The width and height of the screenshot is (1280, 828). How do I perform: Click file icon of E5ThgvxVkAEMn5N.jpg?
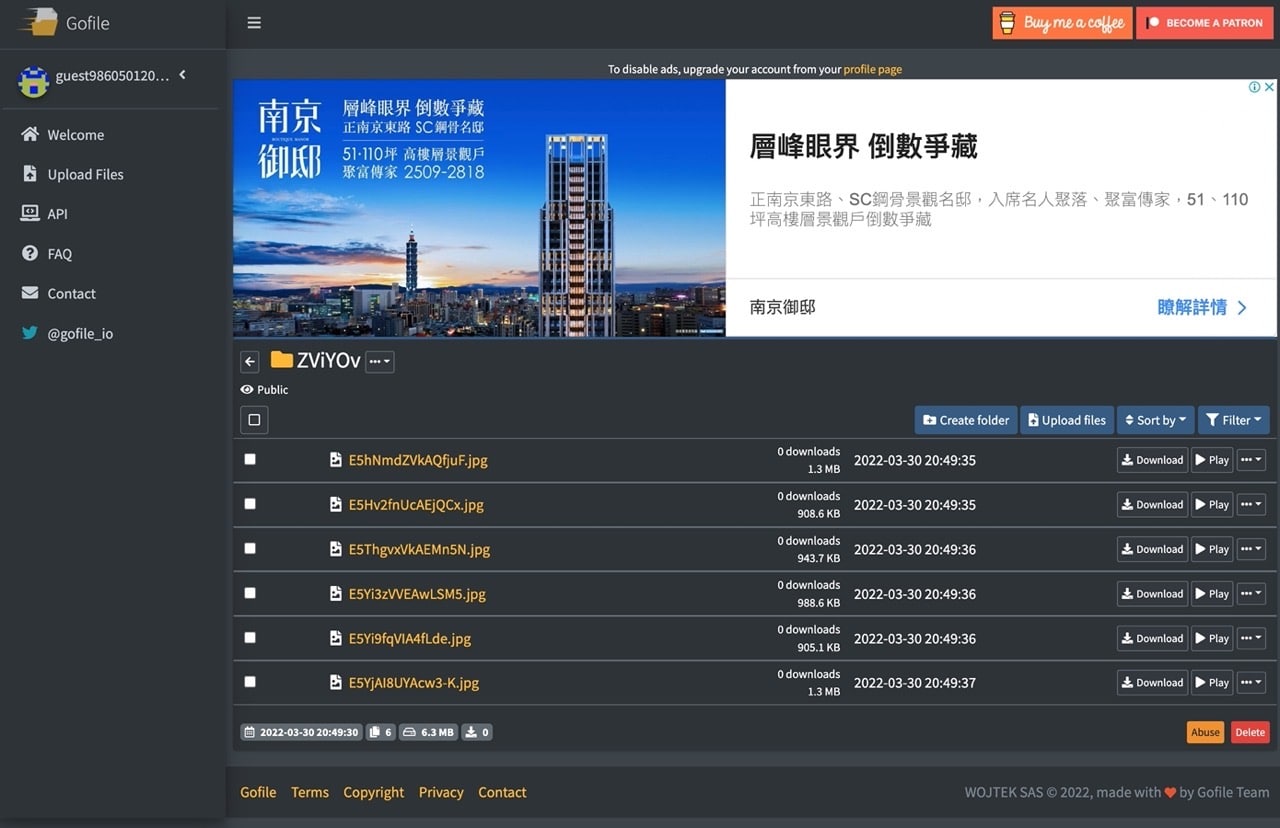coord(336,549)
